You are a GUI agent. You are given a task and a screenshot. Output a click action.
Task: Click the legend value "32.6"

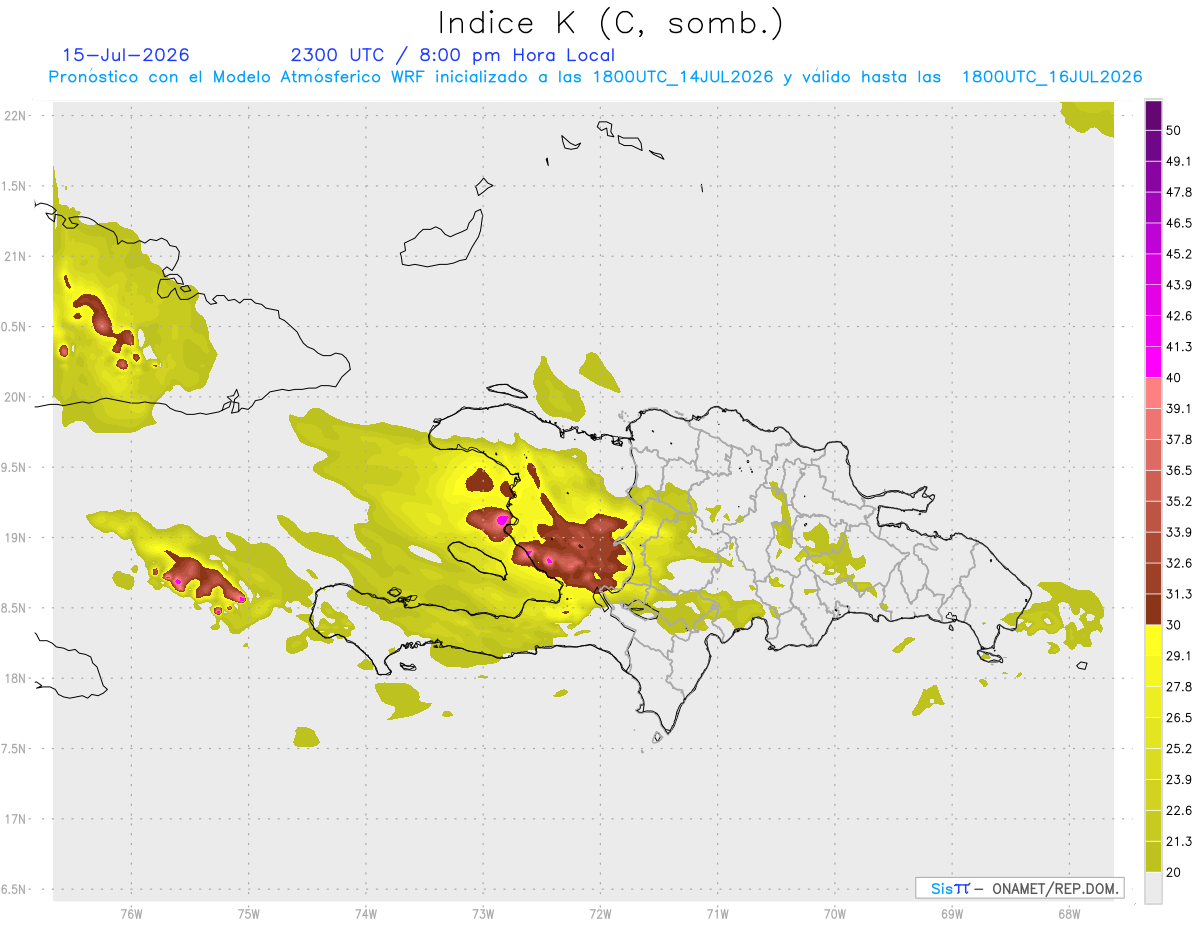[1179, 563]
